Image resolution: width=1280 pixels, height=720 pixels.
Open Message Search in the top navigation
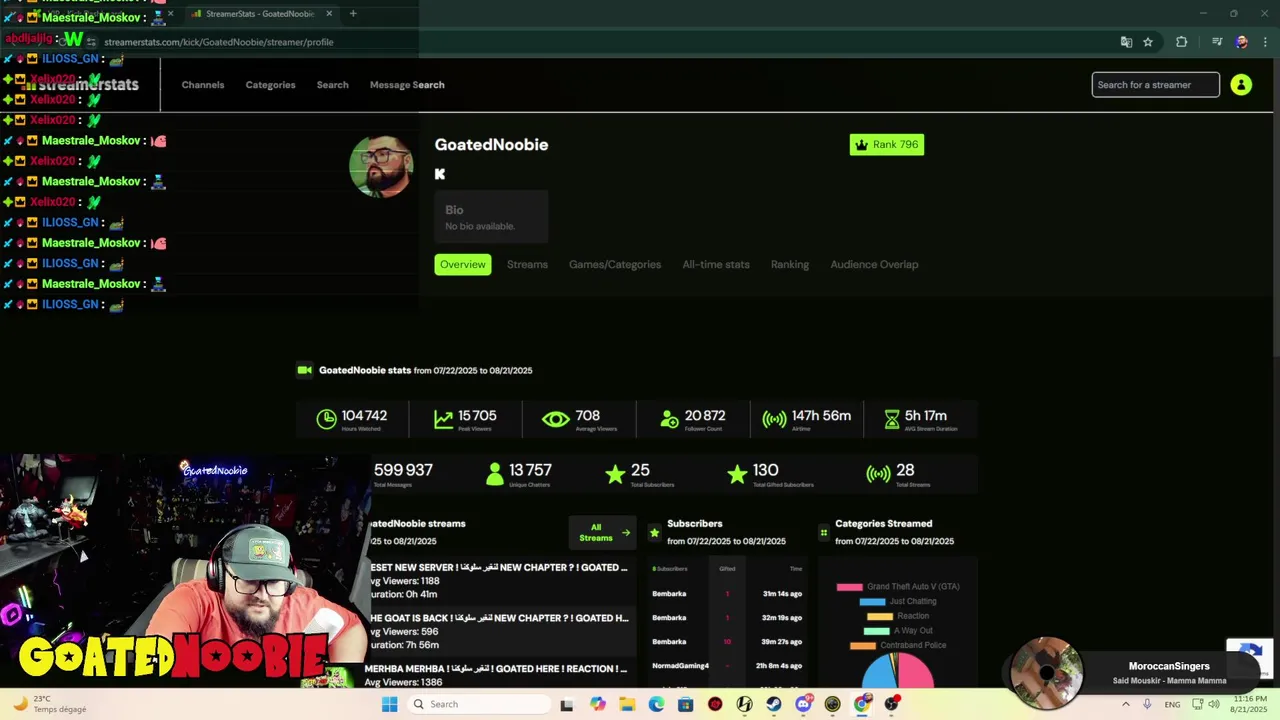[x=407, y=85]
